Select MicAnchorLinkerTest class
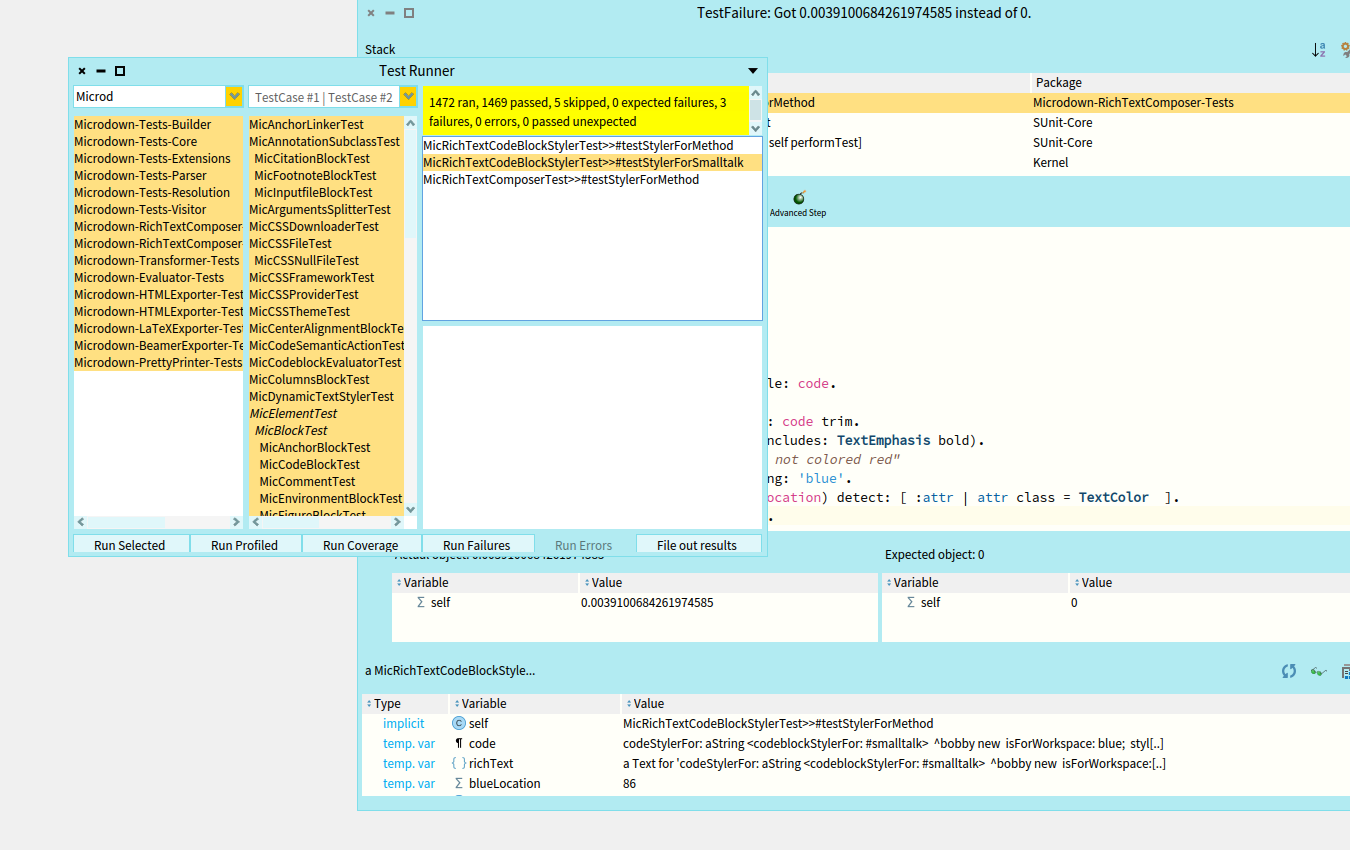 326,124
